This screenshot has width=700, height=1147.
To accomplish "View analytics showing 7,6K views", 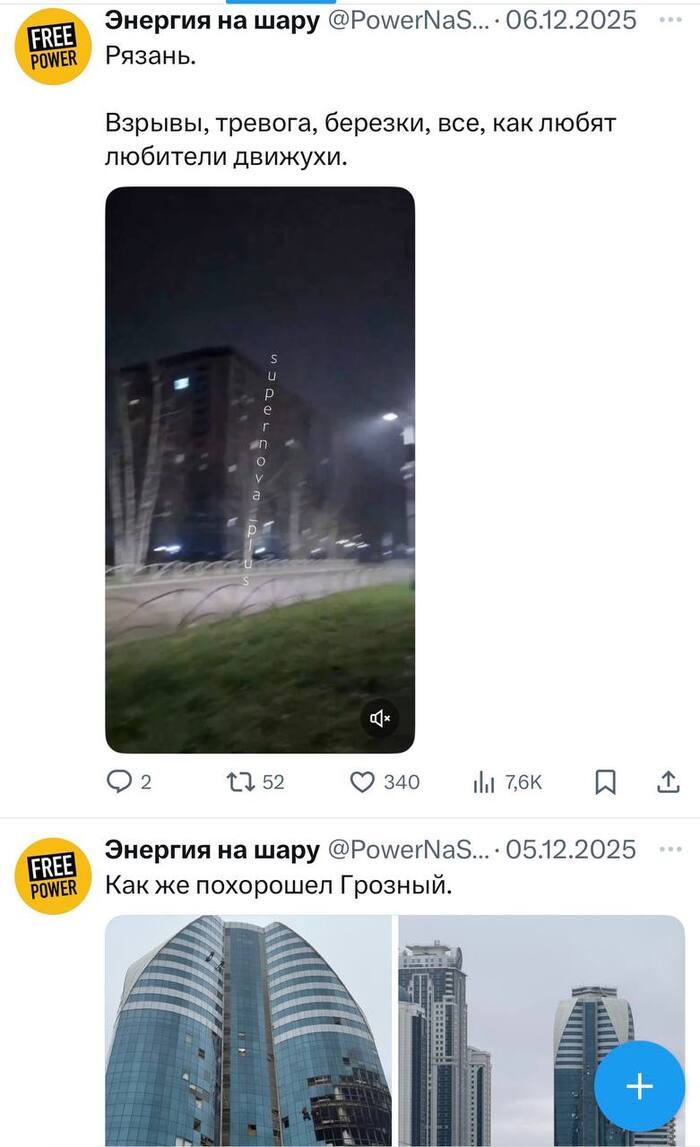I will [508, 783].
